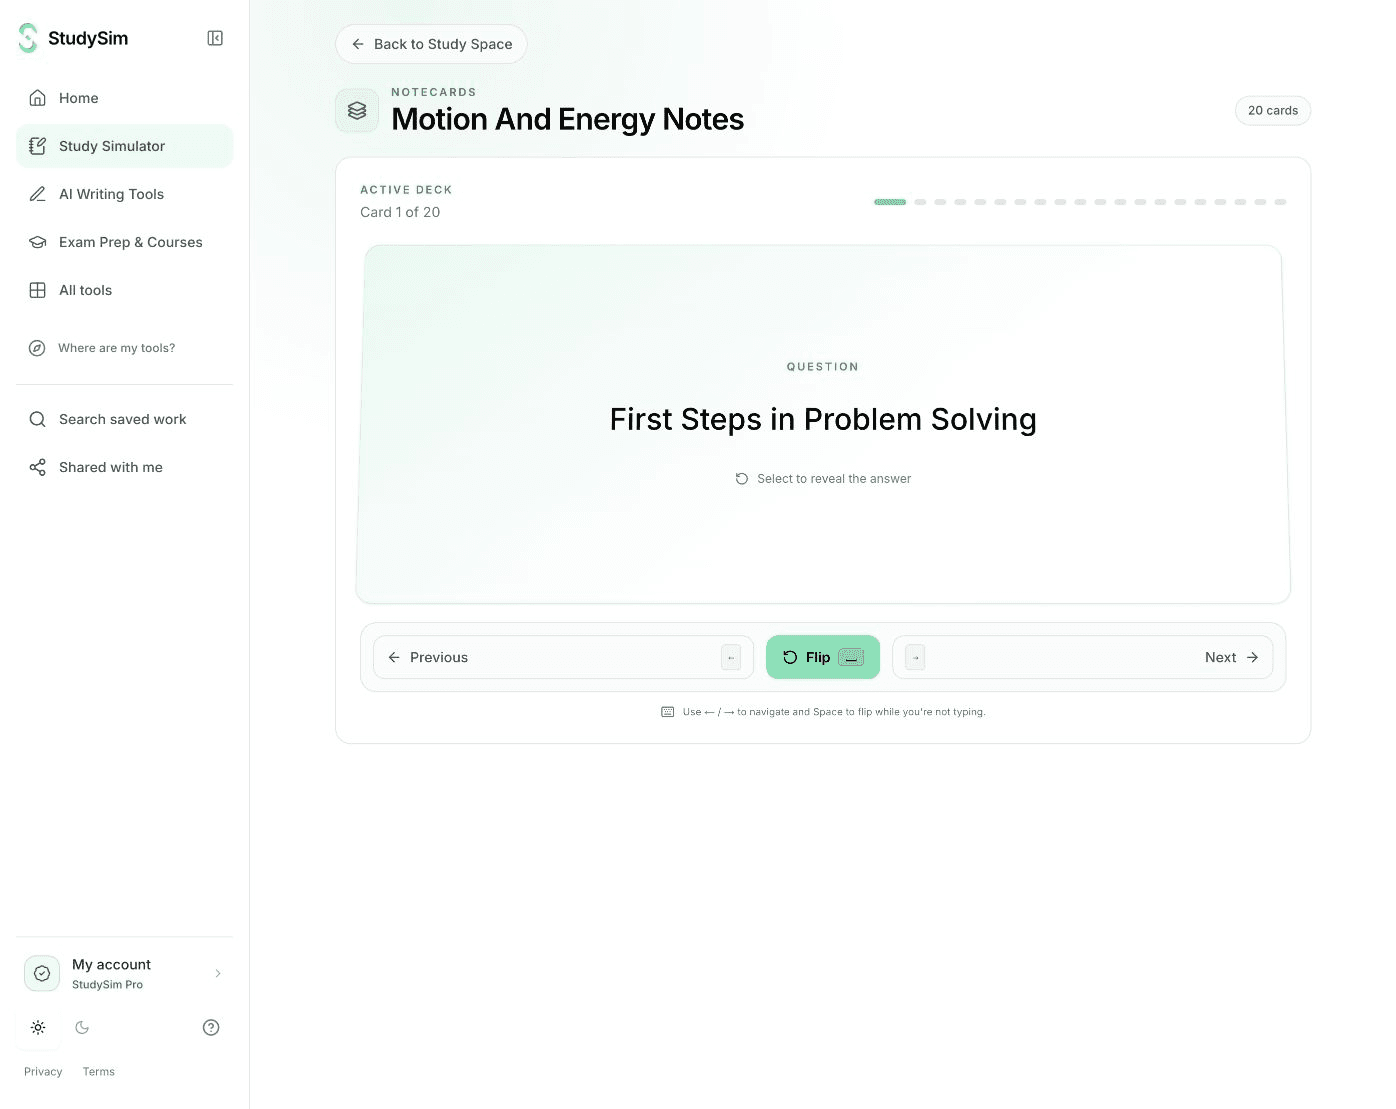
Task: Click the right-arrow key hint badge
Action: click(915, 657)
